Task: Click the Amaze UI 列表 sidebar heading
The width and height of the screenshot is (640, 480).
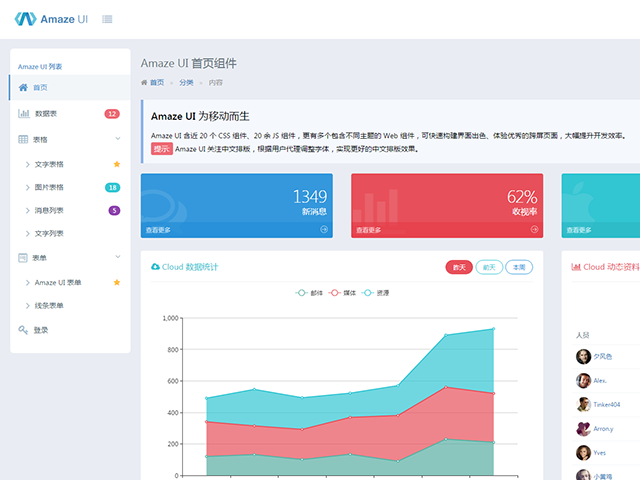Action: click(x=40, y=67)
